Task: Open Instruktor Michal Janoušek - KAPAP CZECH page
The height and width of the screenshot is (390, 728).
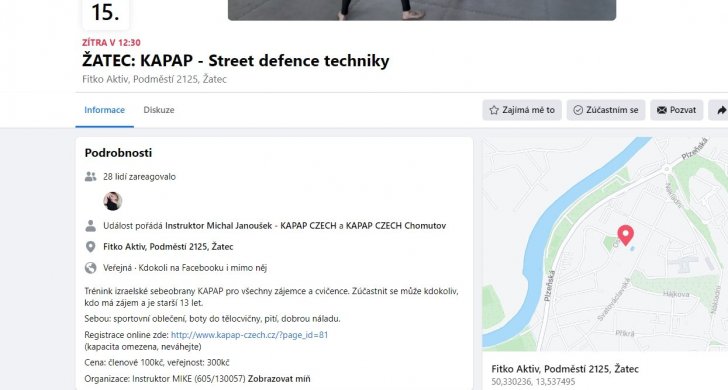Action: pos(251,226)
